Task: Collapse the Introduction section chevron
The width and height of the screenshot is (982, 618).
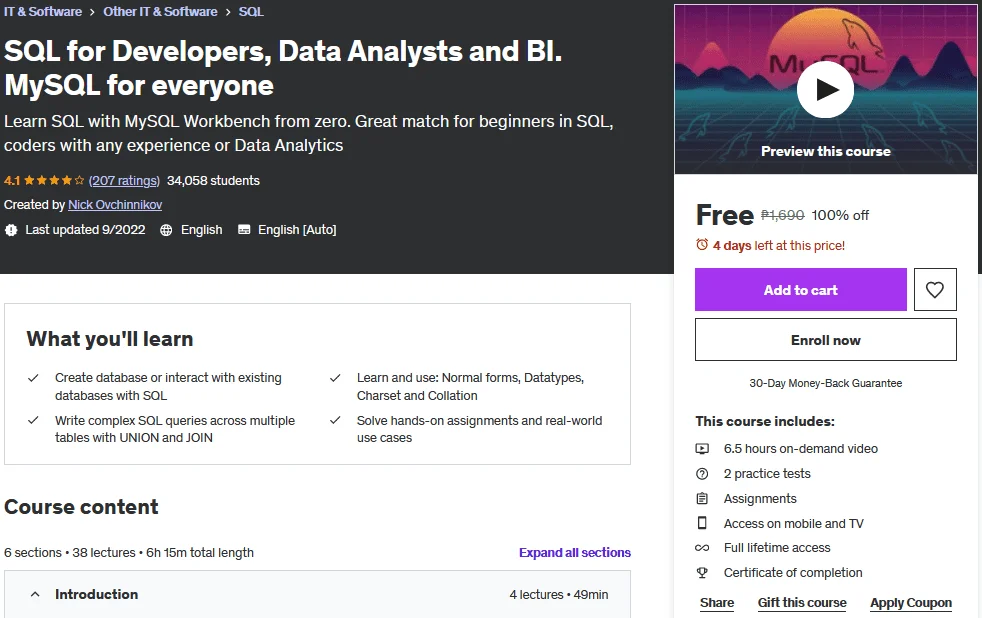Action: pyautogui.click(x=35, y=594)
